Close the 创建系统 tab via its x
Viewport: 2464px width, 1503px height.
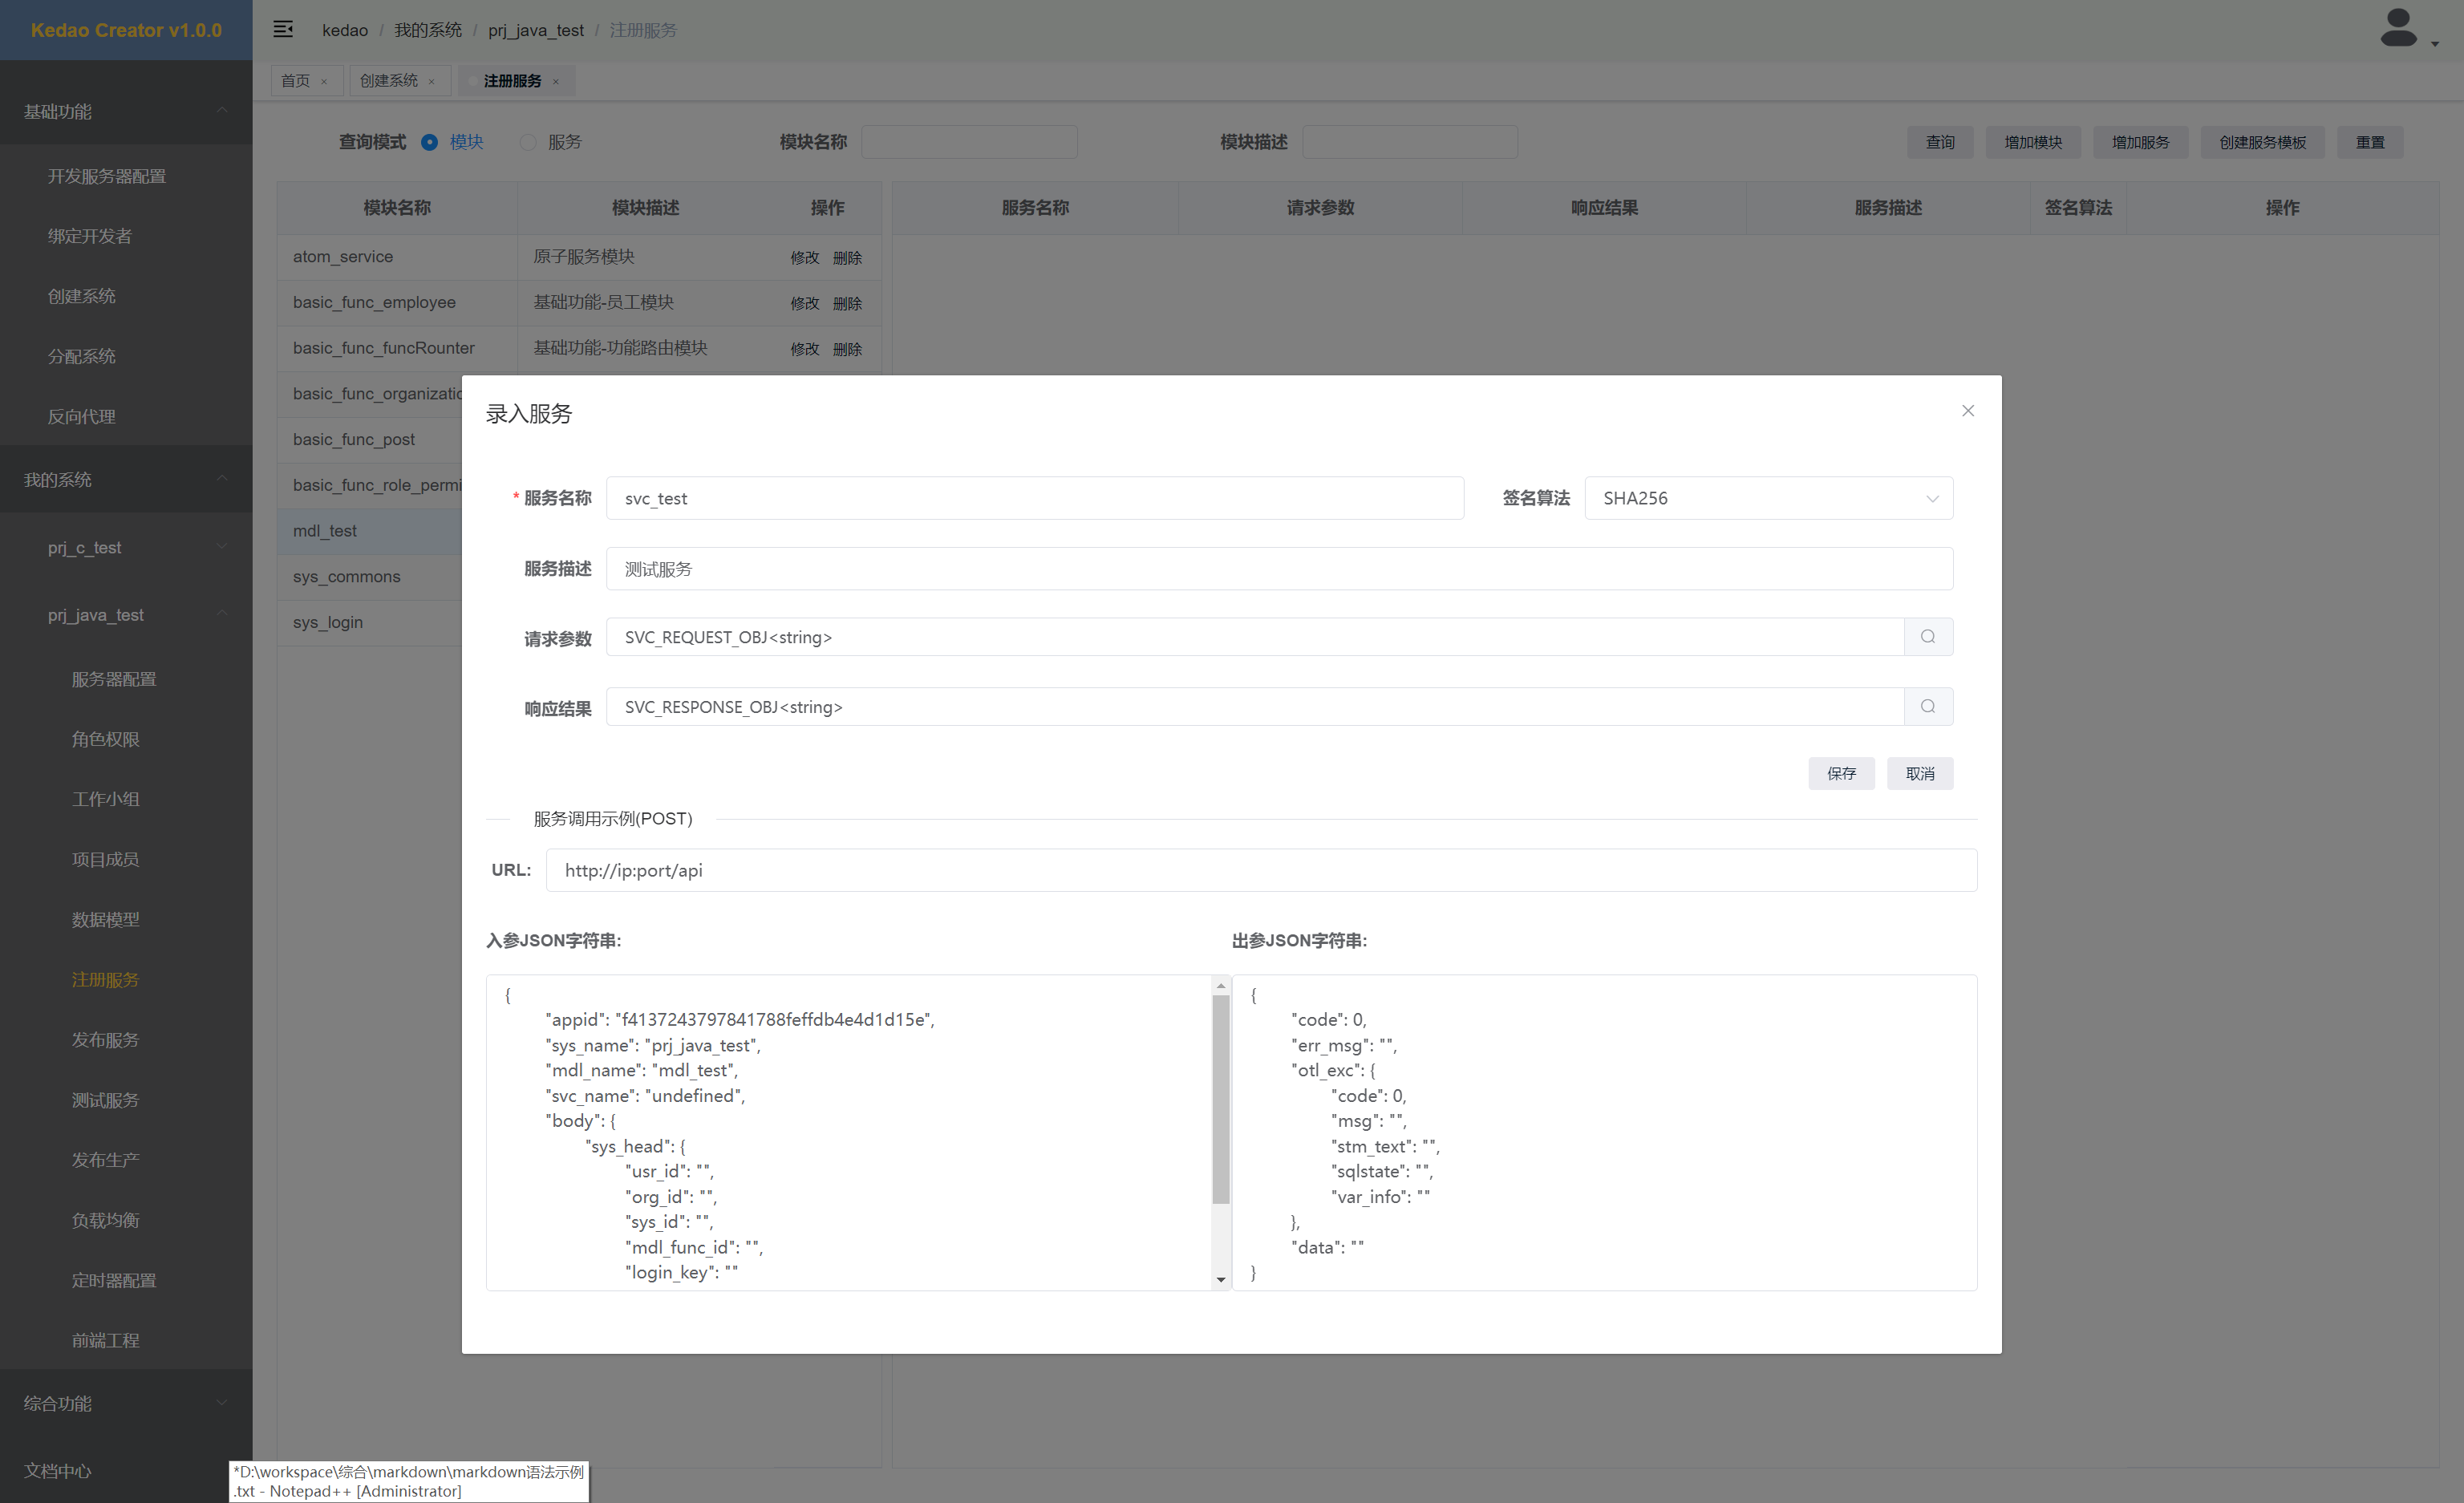click(x=432, y=82)
